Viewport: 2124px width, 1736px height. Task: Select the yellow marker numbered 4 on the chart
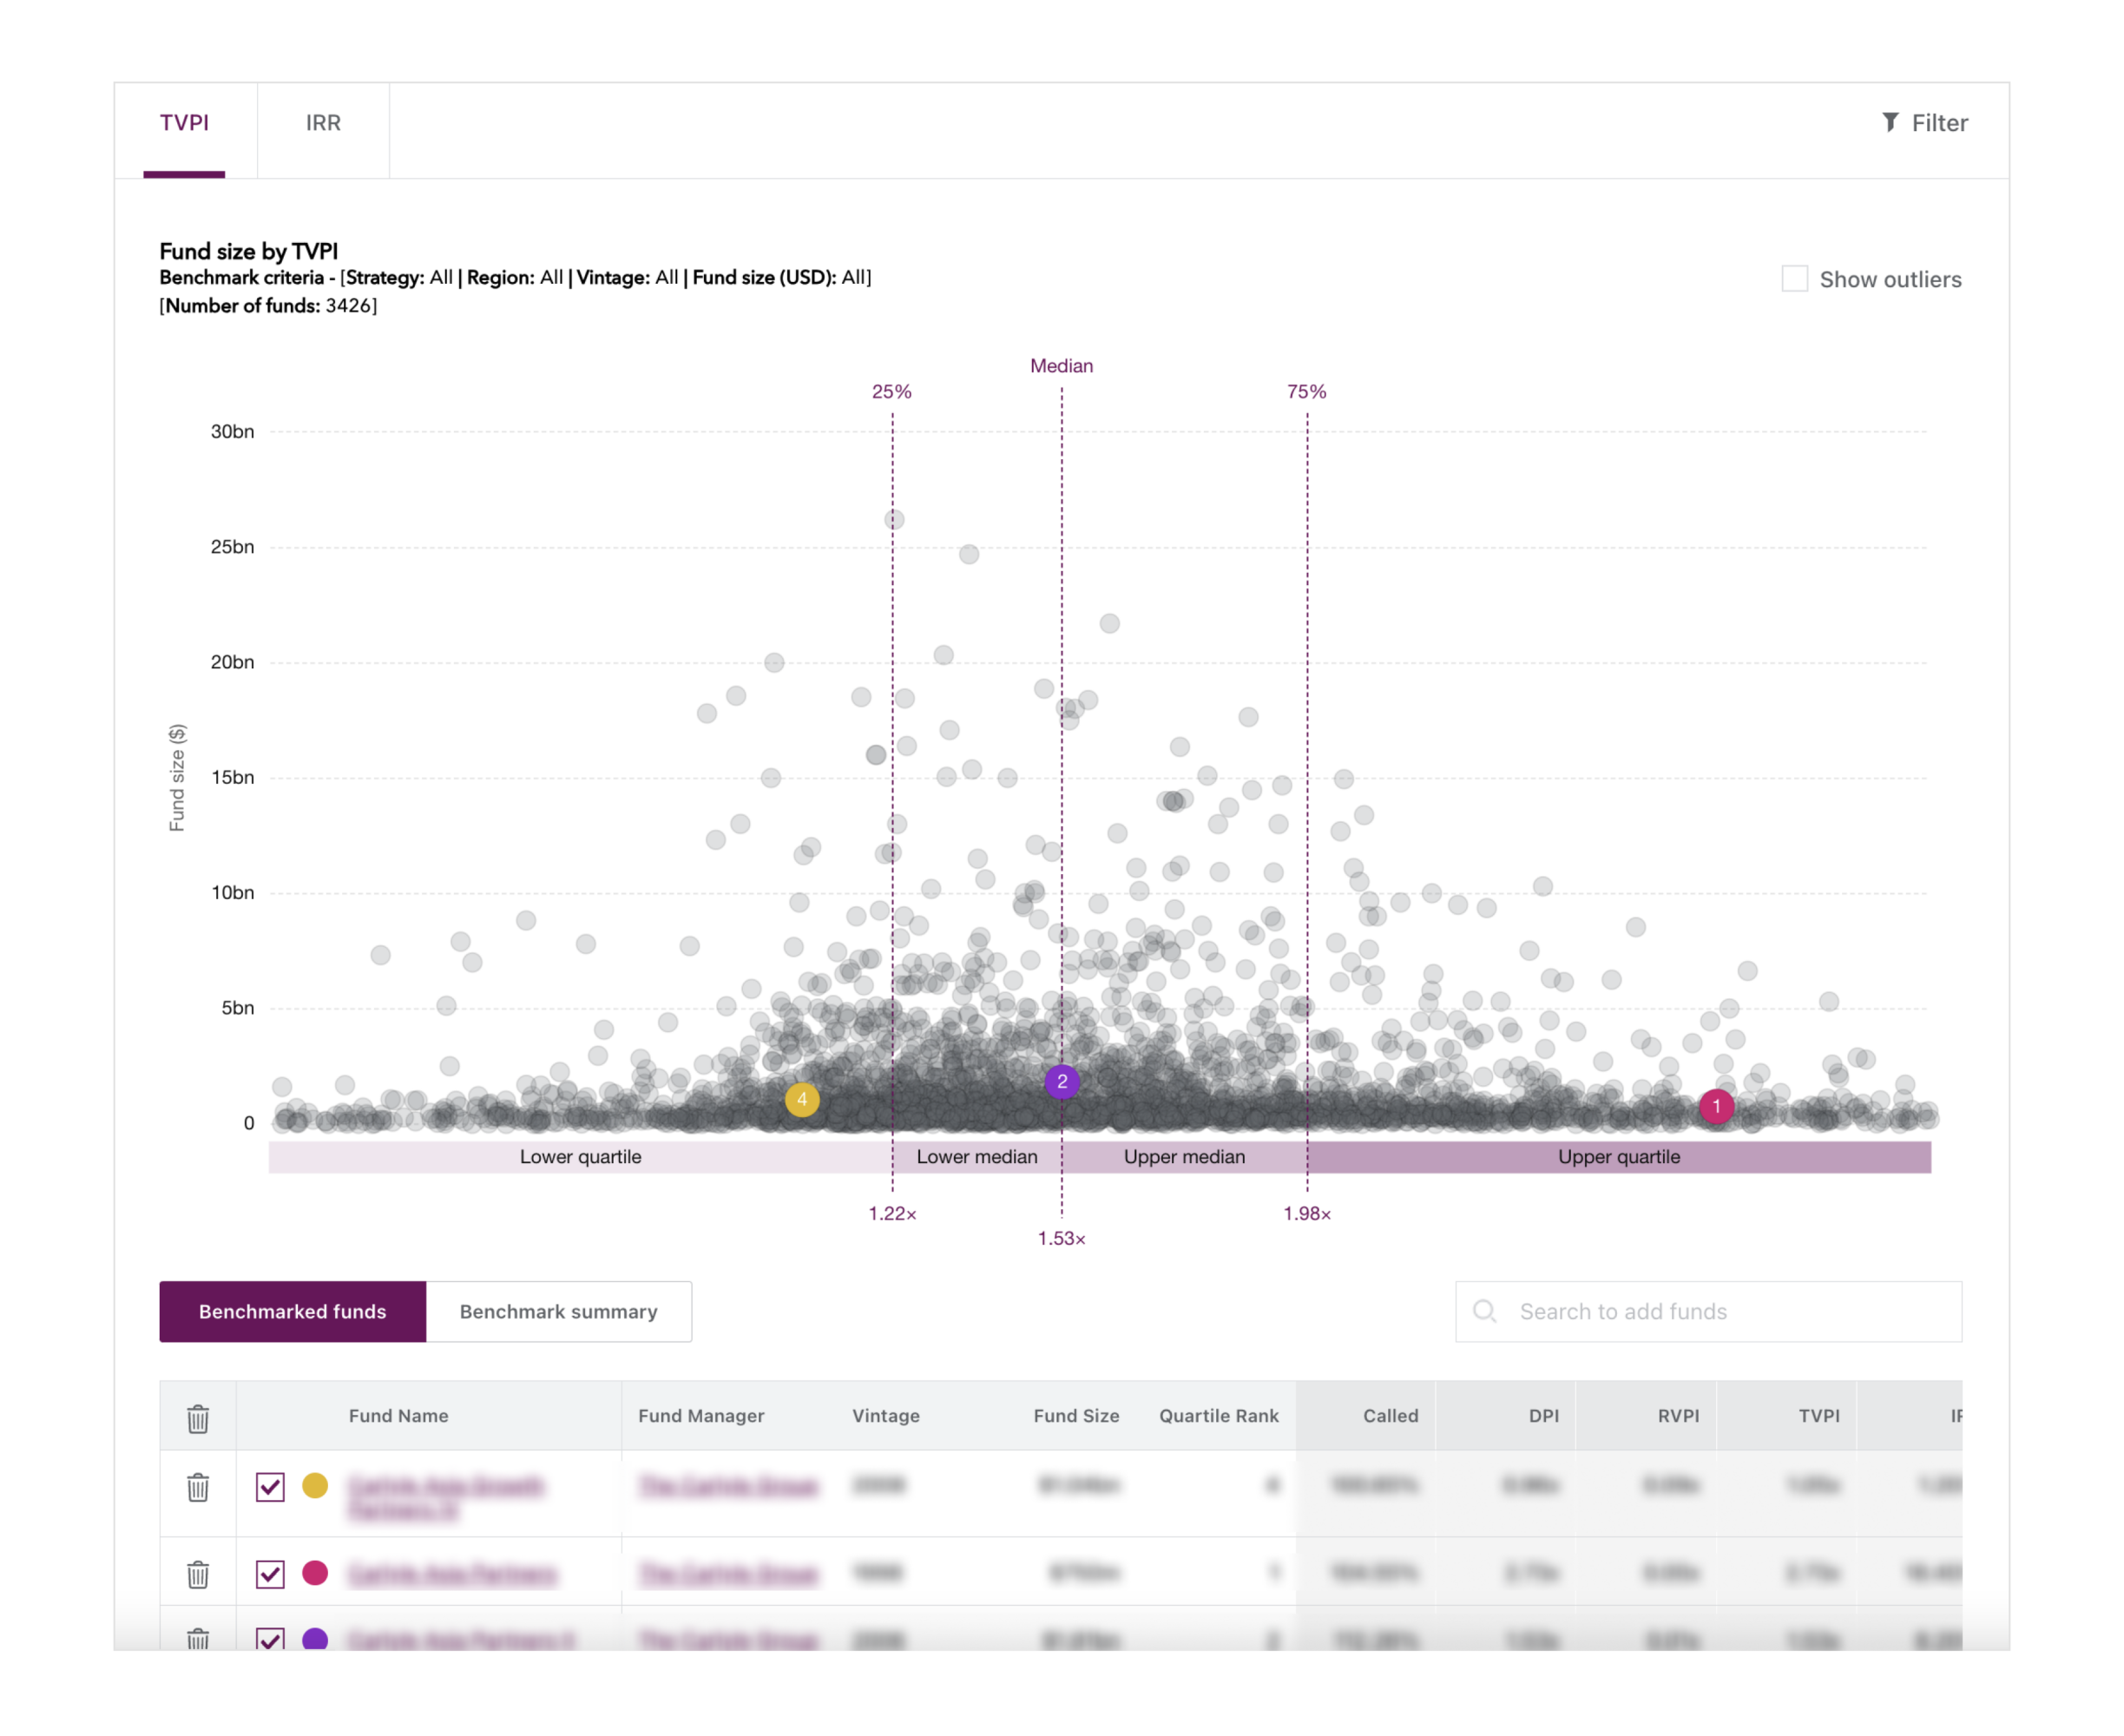(802, 1099)
